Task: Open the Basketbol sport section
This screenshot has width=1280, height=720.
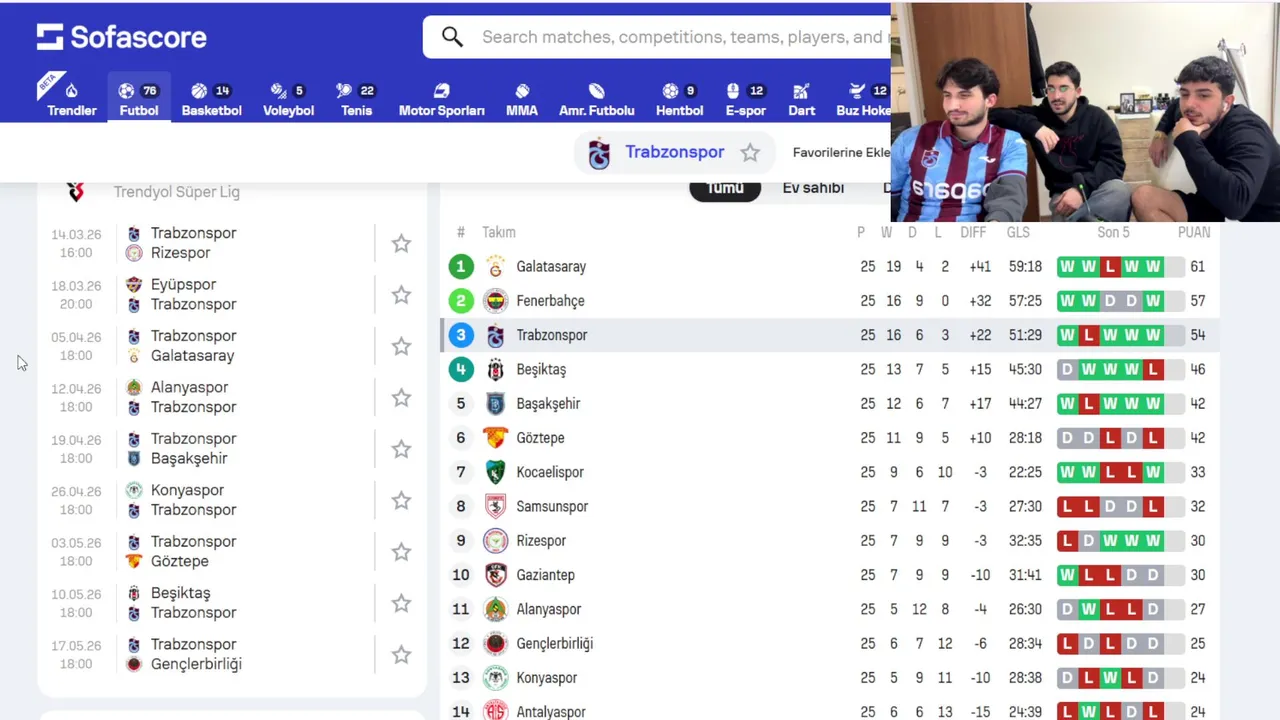Action: [x=211, y=99]
